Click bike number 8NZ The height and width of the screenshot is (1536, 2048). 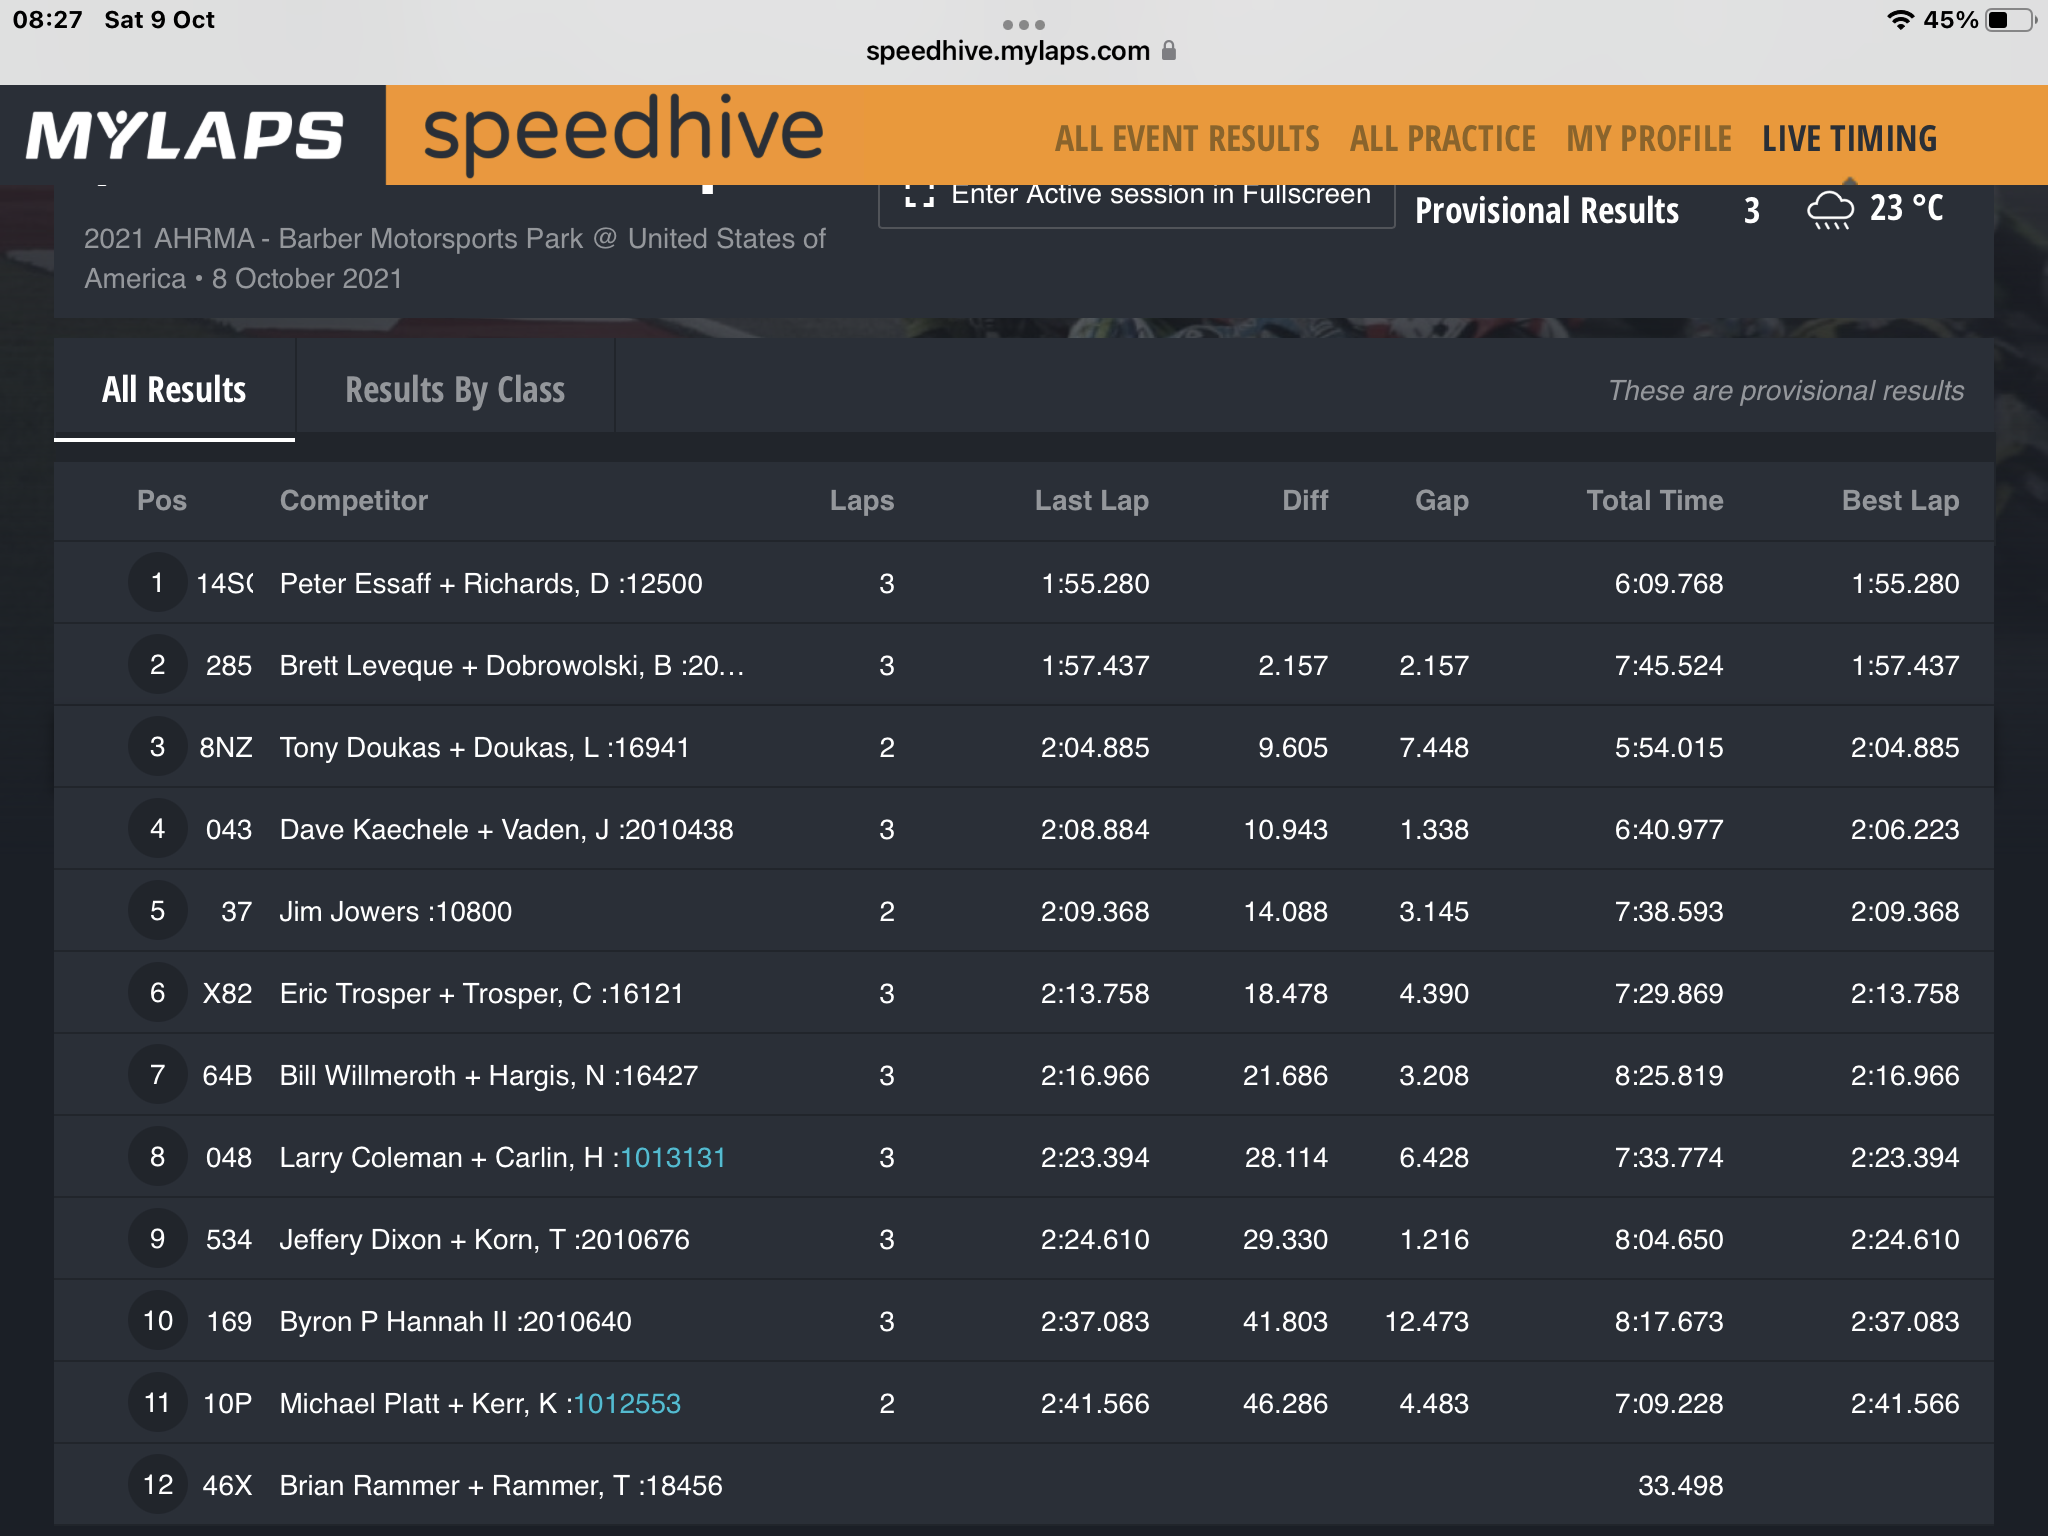pos(226,748)
